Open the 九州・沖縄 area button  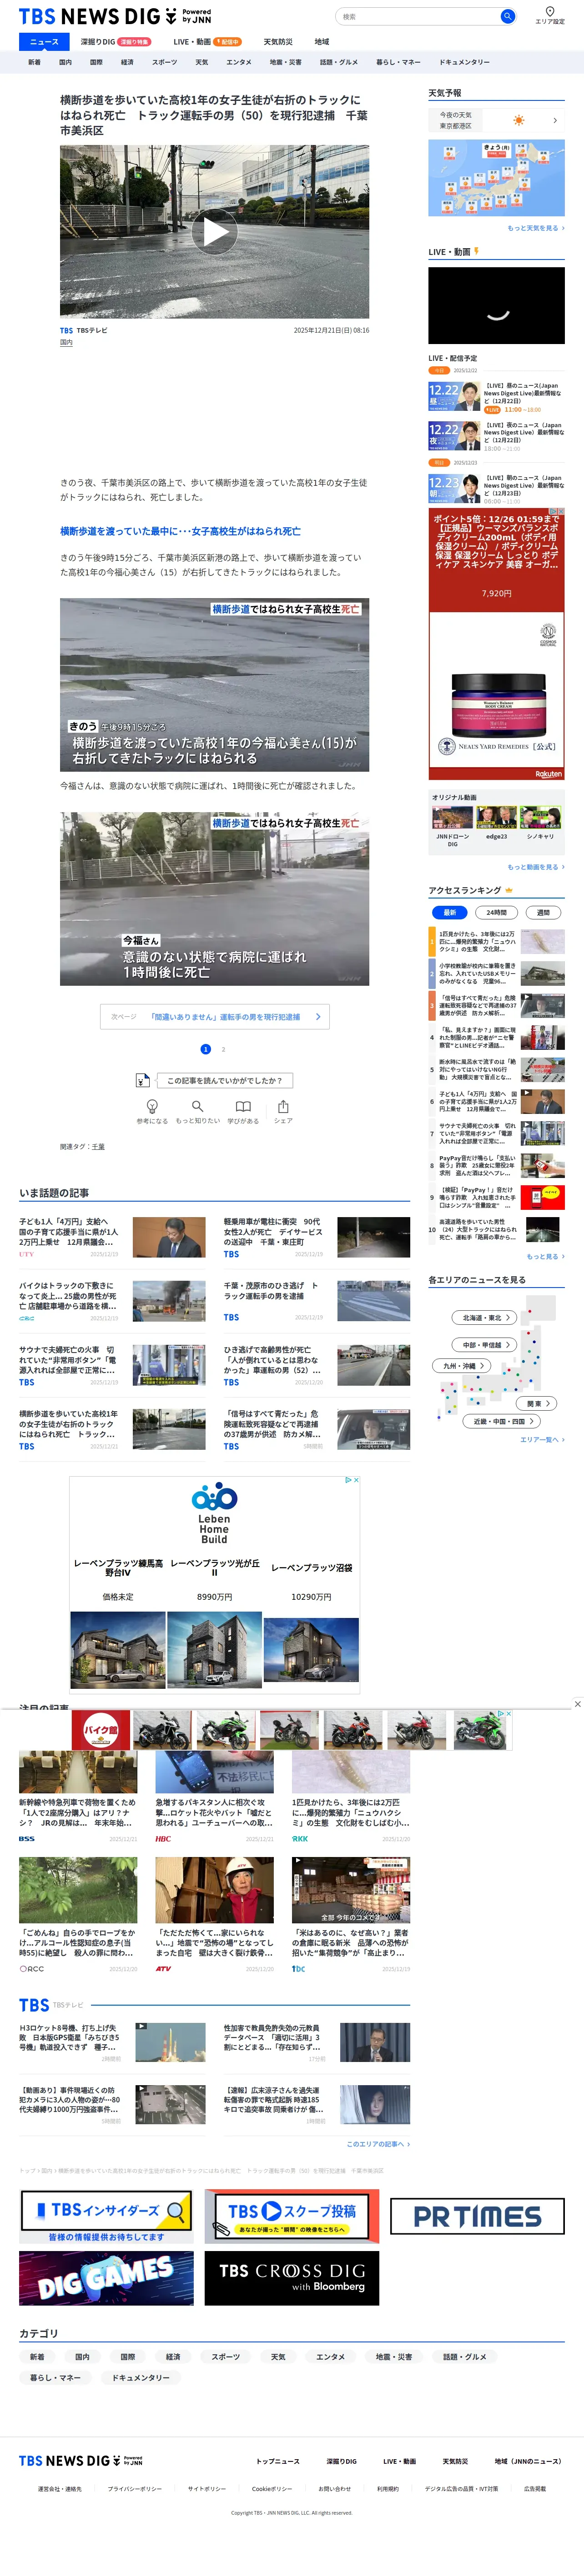[x=463, y=1366]
